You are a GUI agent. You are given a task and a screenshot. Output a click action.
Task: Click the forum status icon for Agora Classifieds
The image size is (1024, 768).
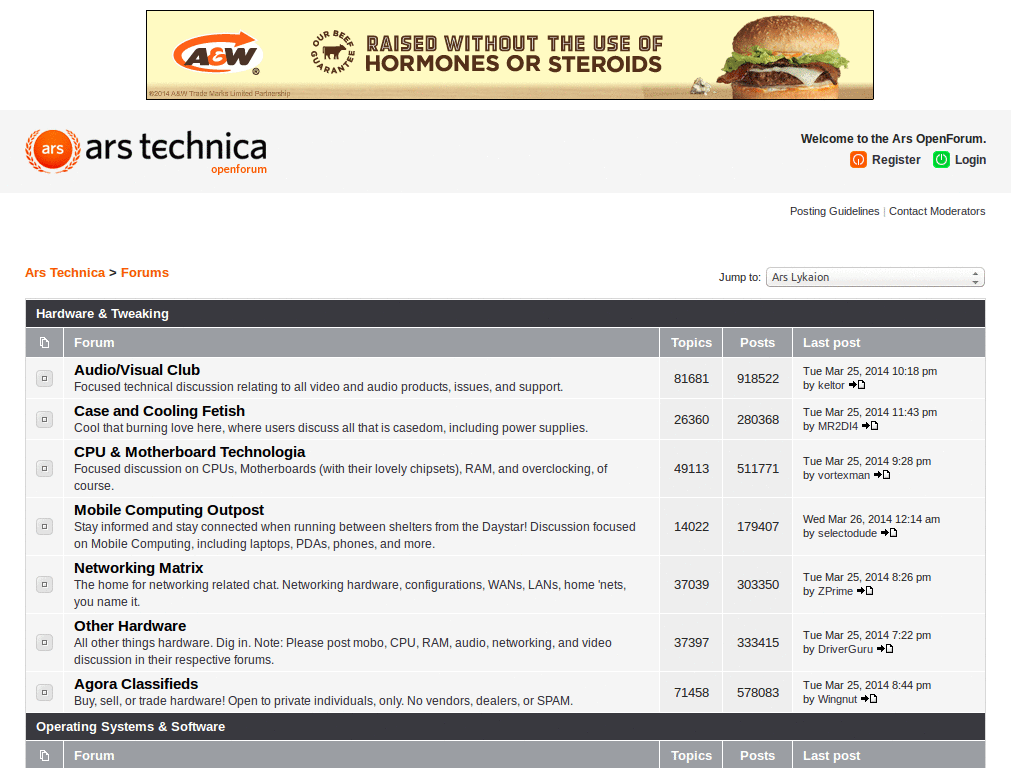(x=44, y=692)
